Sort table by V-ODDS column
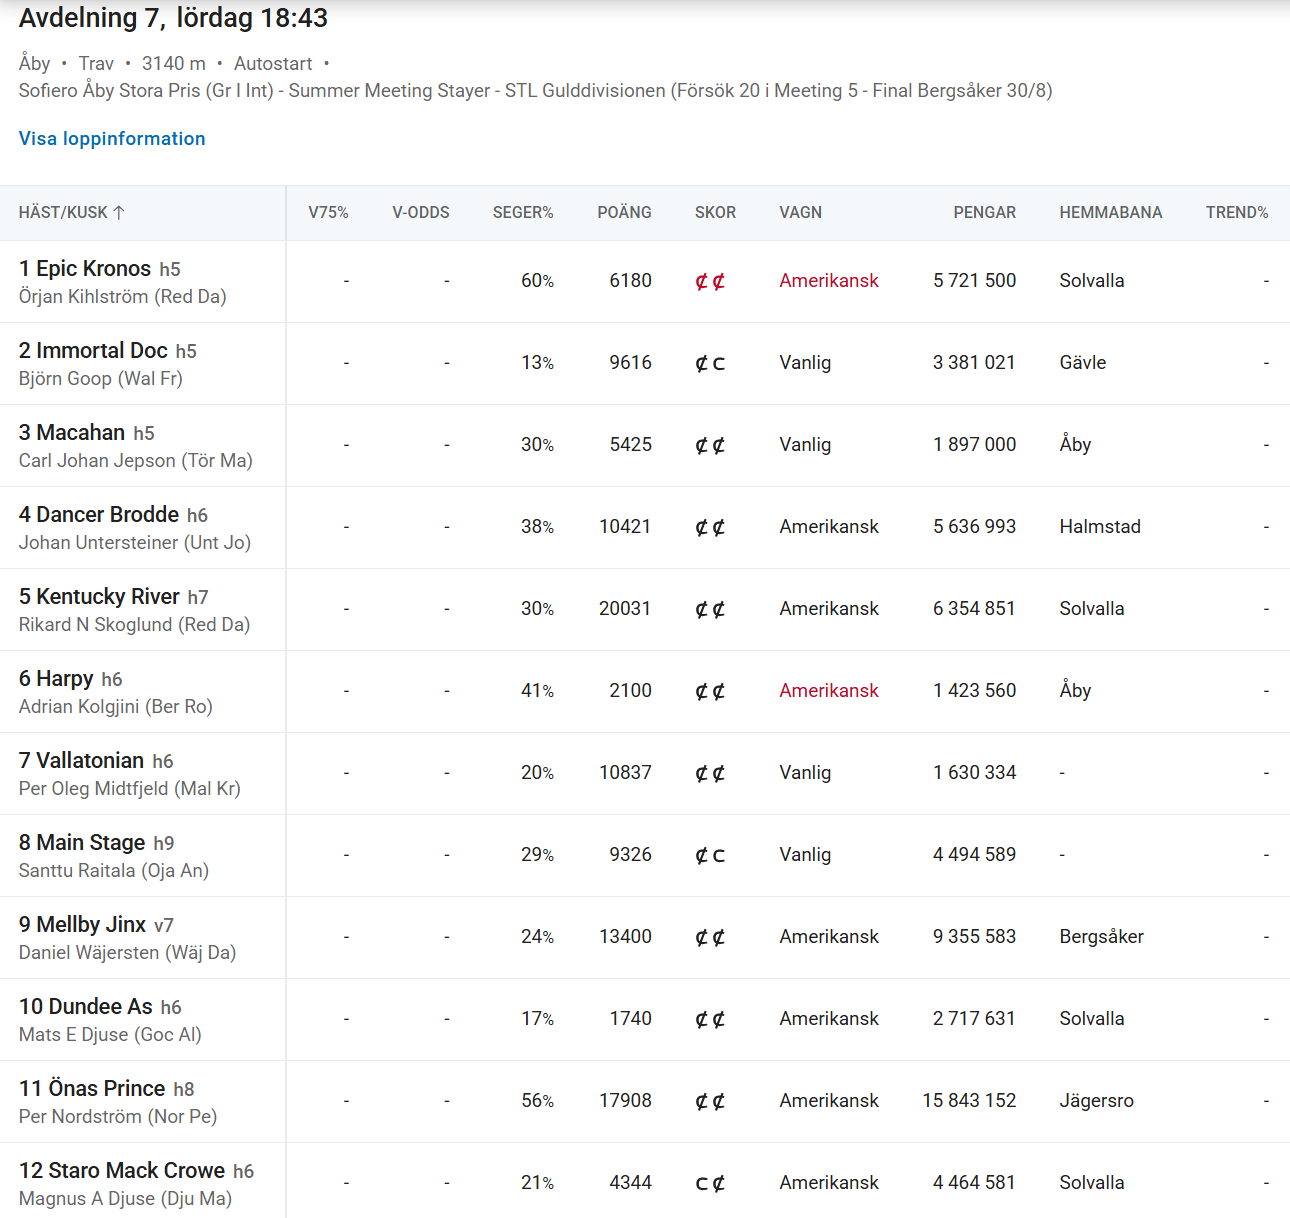The width and height of the screenshot is (1290, 1218). click(421, 212)
